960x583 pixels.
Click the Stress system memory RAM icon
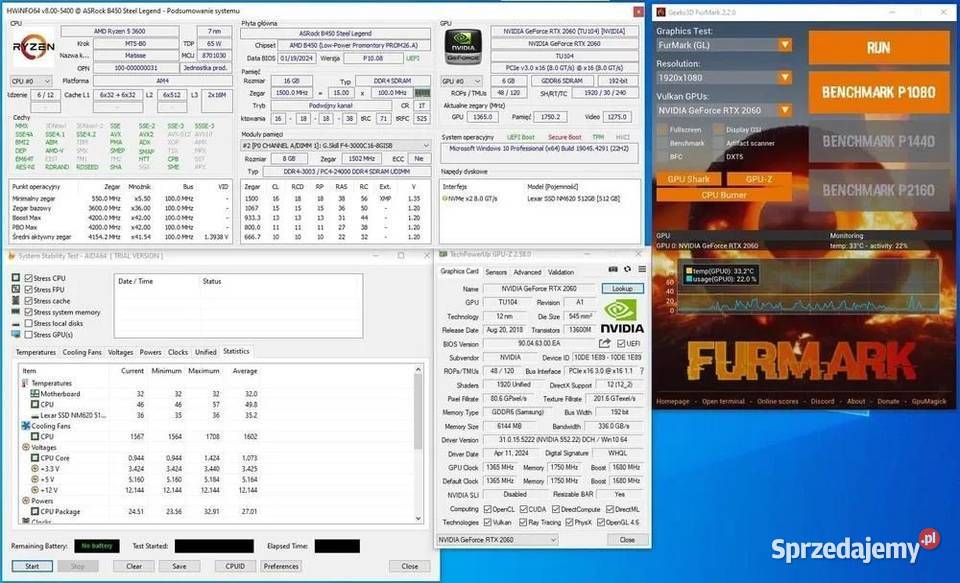[16, 312]
